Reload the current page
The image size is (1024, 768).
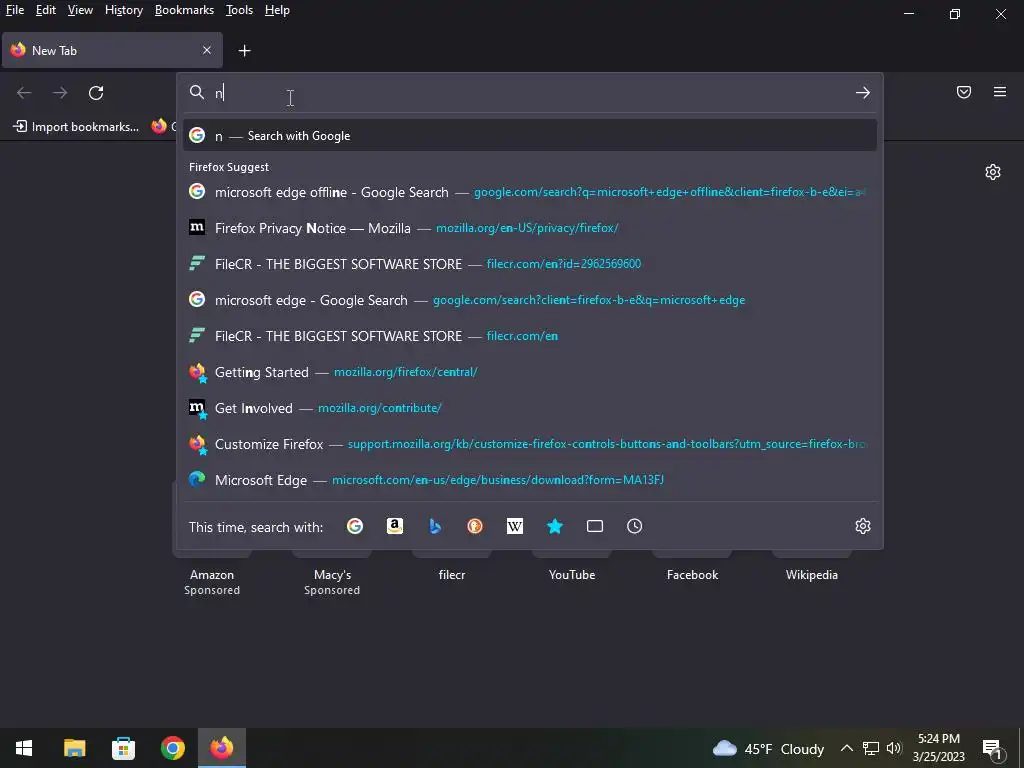point(96,93)
